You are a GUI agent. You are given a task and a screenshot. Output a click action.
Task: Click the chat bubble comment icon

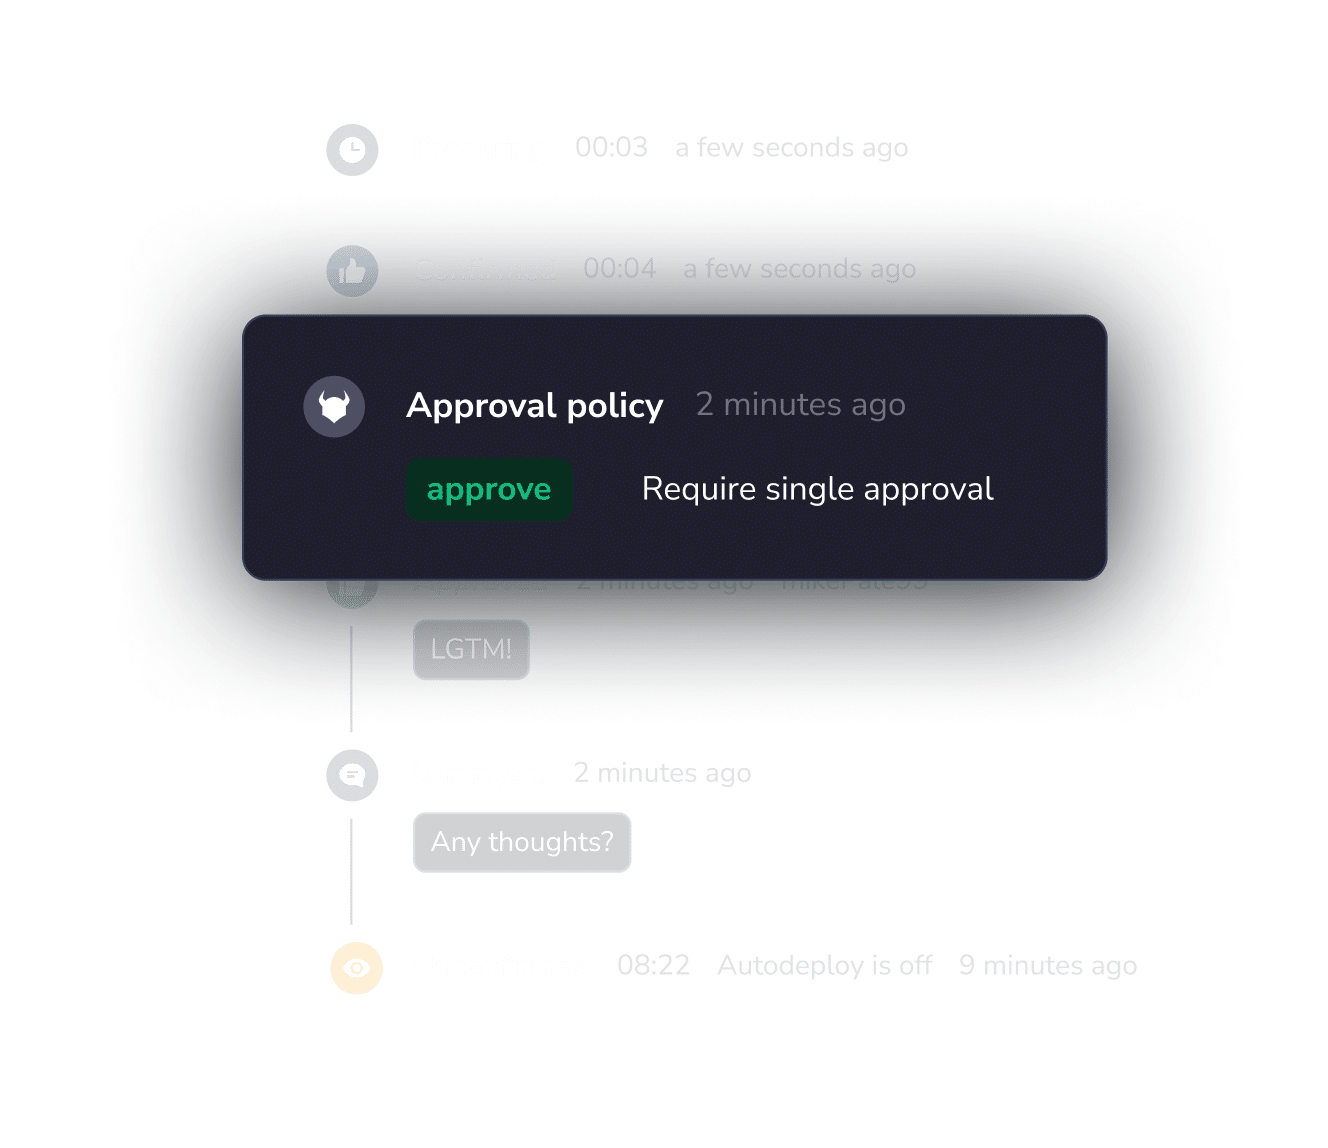[x=352, y=775]
